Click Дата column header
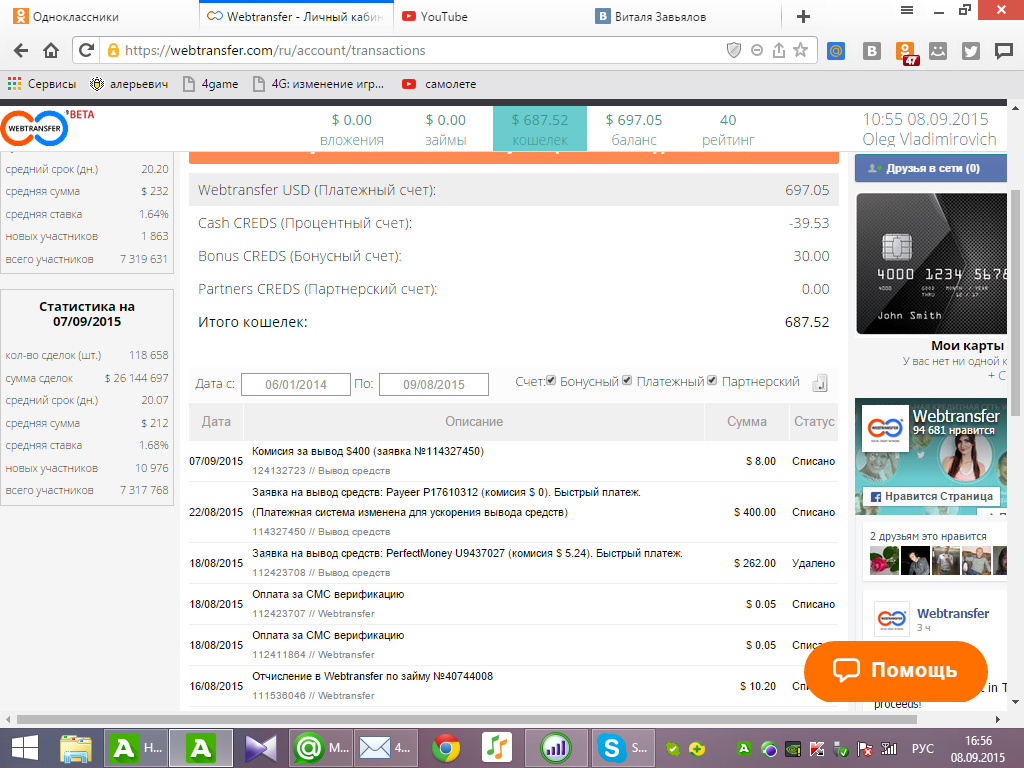The image size is (1024, 768). click(x=216, y=421)
